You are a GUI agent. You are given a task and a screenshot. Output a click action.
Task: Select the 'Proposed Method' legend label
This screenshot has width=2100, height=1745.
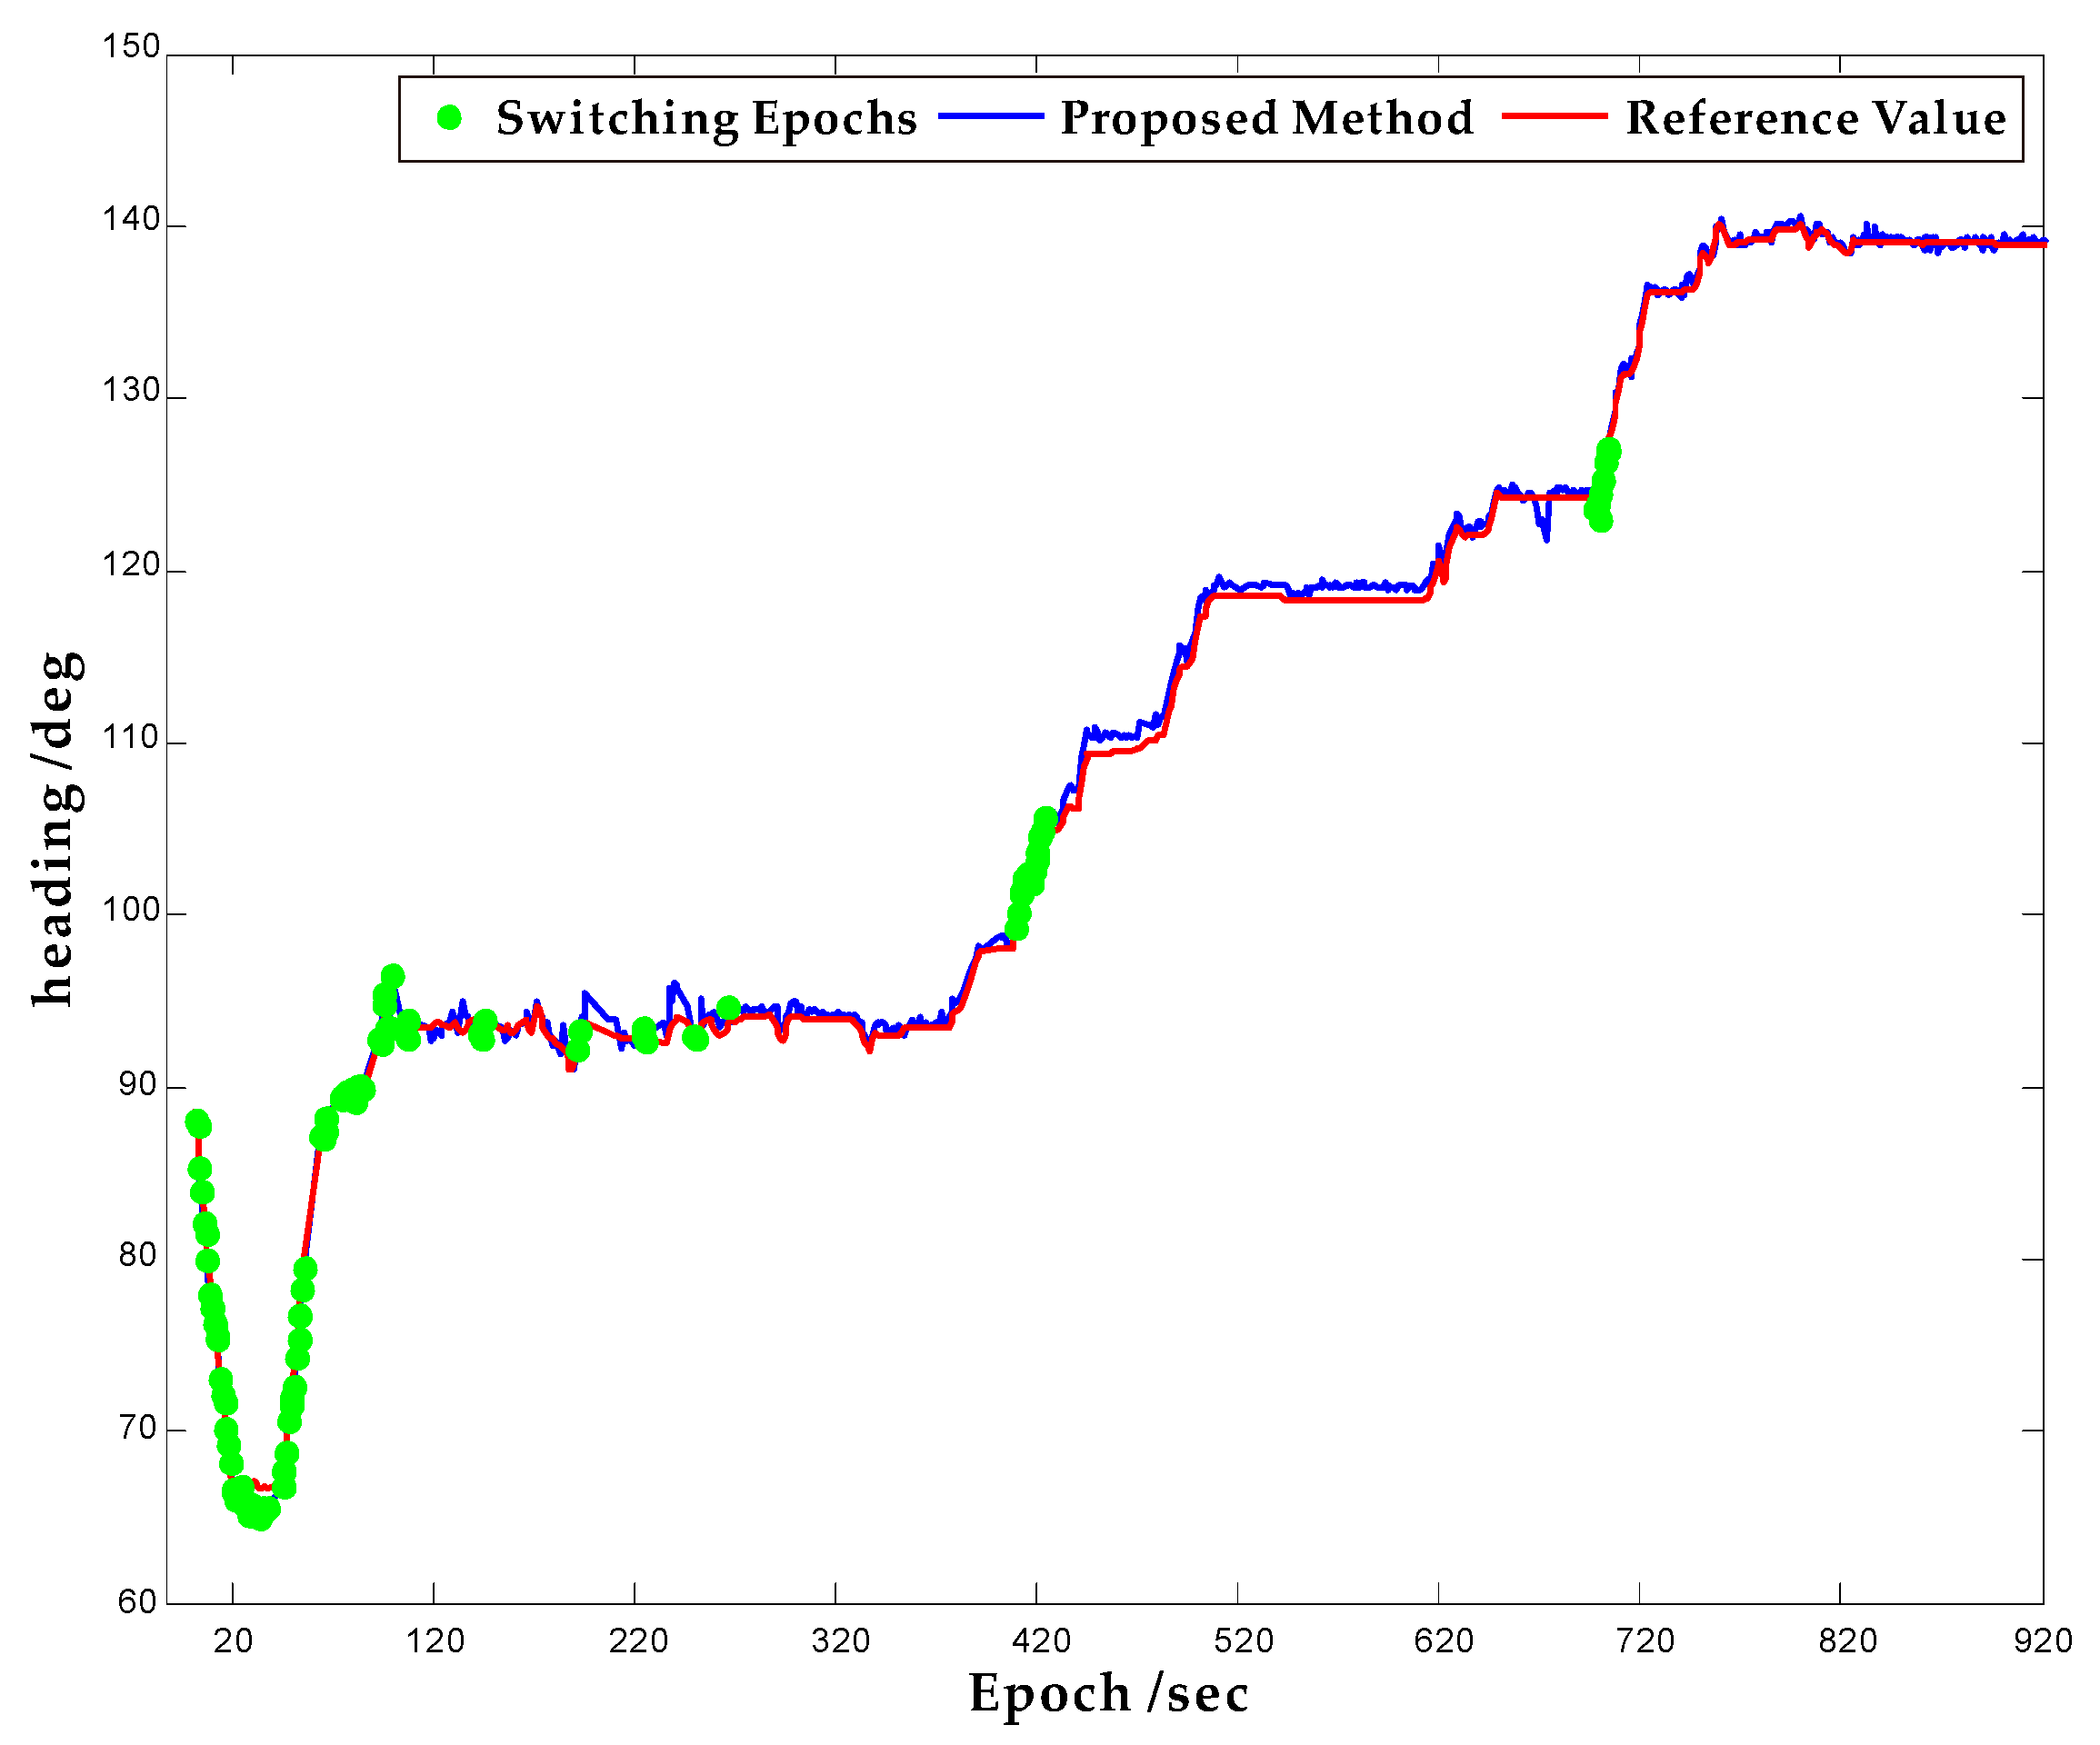tap(1267, 118)
